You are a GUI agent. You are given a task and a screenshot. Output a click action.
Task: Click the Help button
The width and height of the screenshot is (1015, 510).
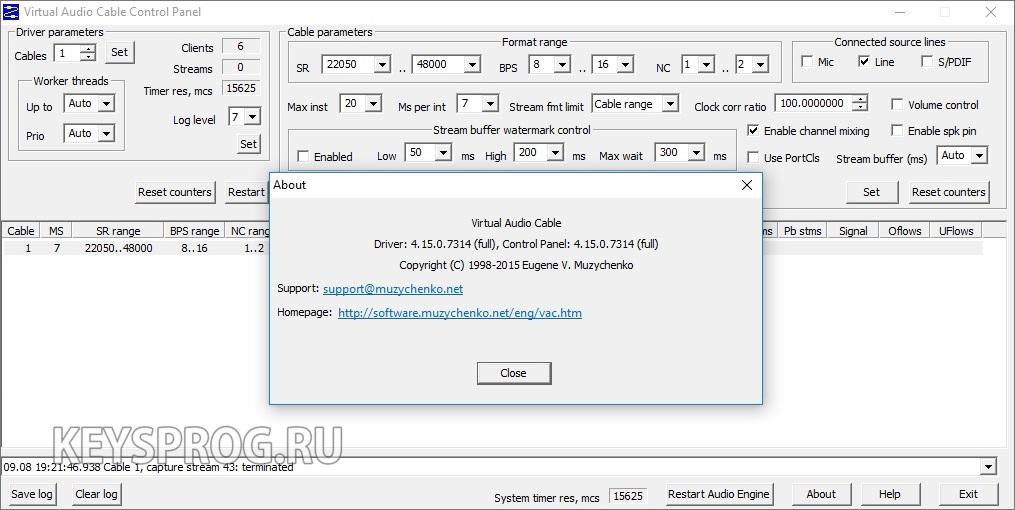point(889,494)
